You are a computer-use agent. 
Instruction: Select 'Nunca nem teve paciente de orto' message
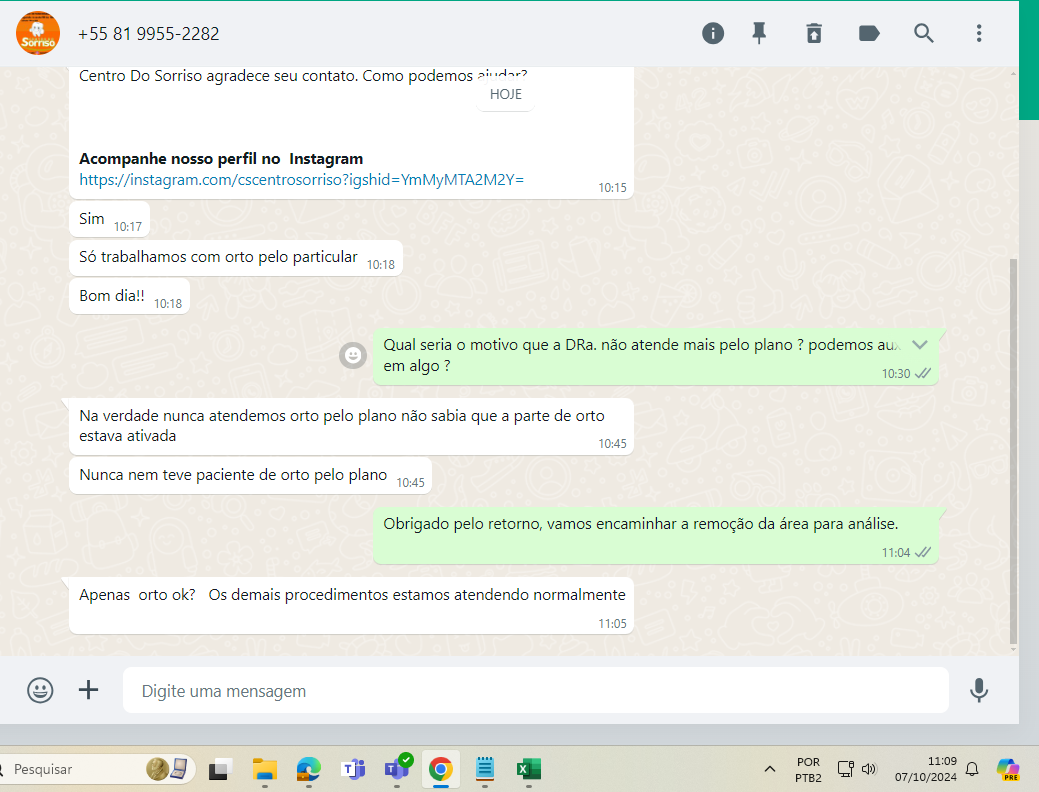click(x=250, y=475)
